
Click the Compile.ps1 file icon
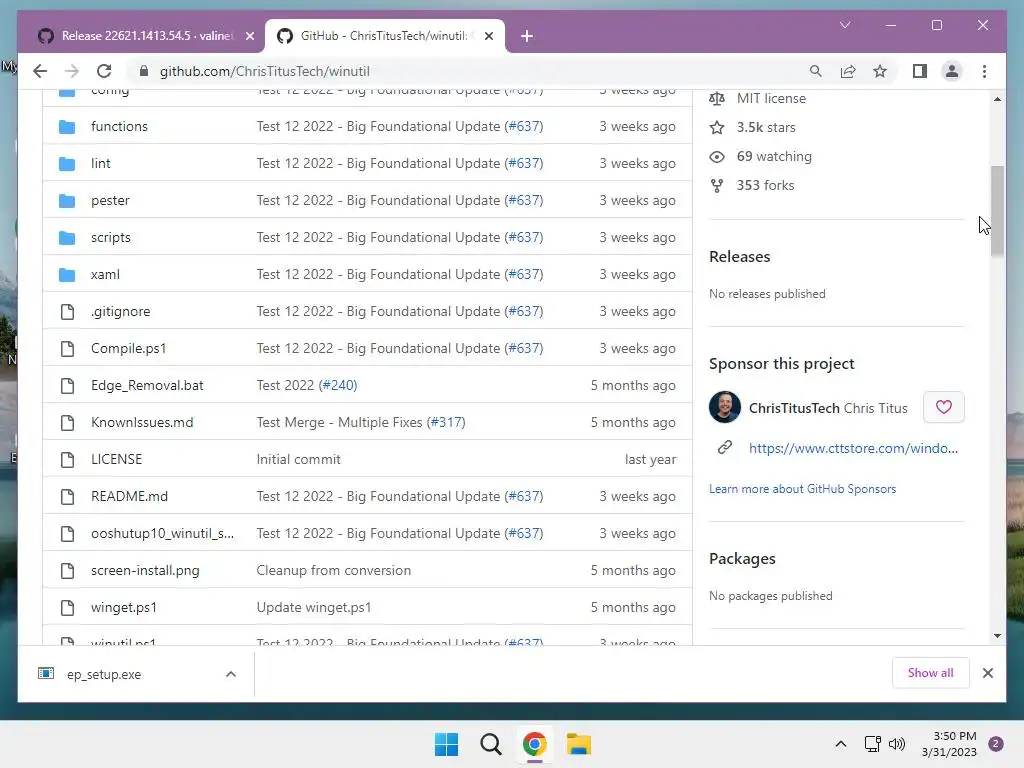point(67,349)
